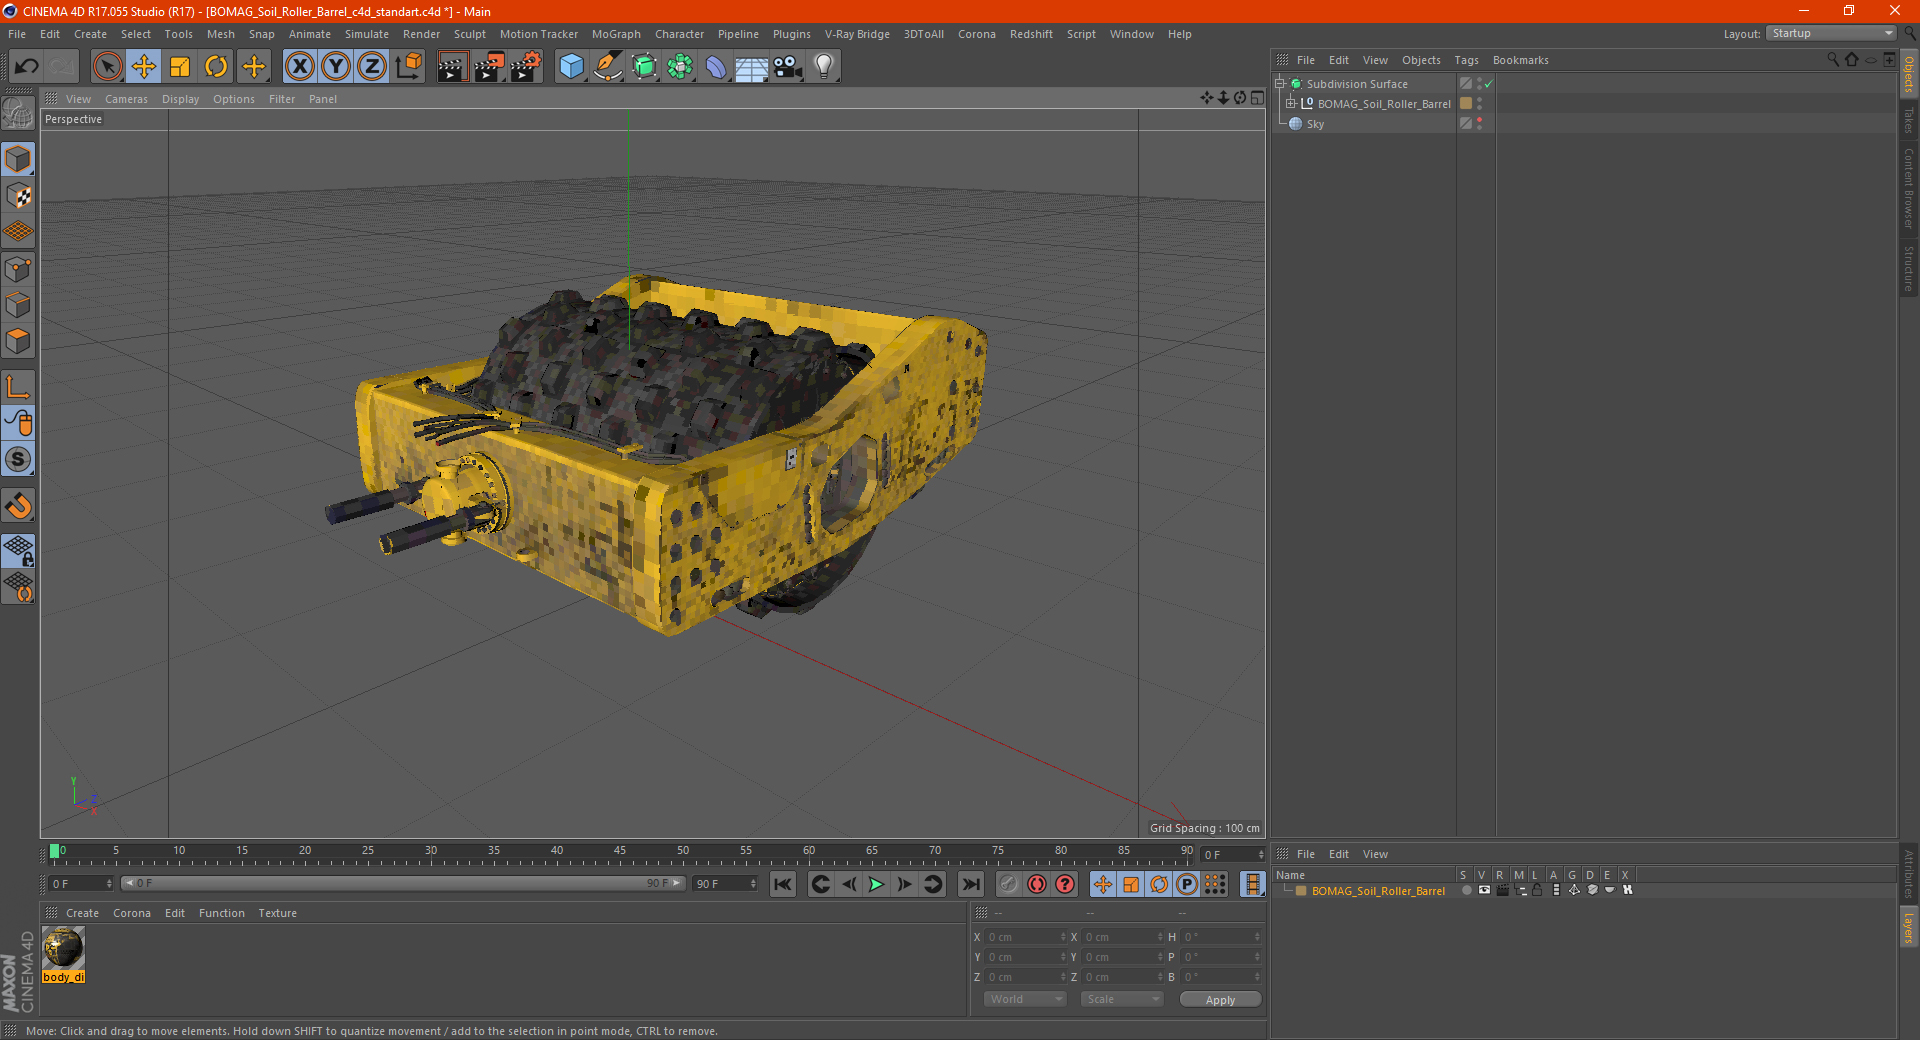Viewport: 1920px width, 1040px height.
Task: Toggle Autokeying button
Action: point(1037,884)
